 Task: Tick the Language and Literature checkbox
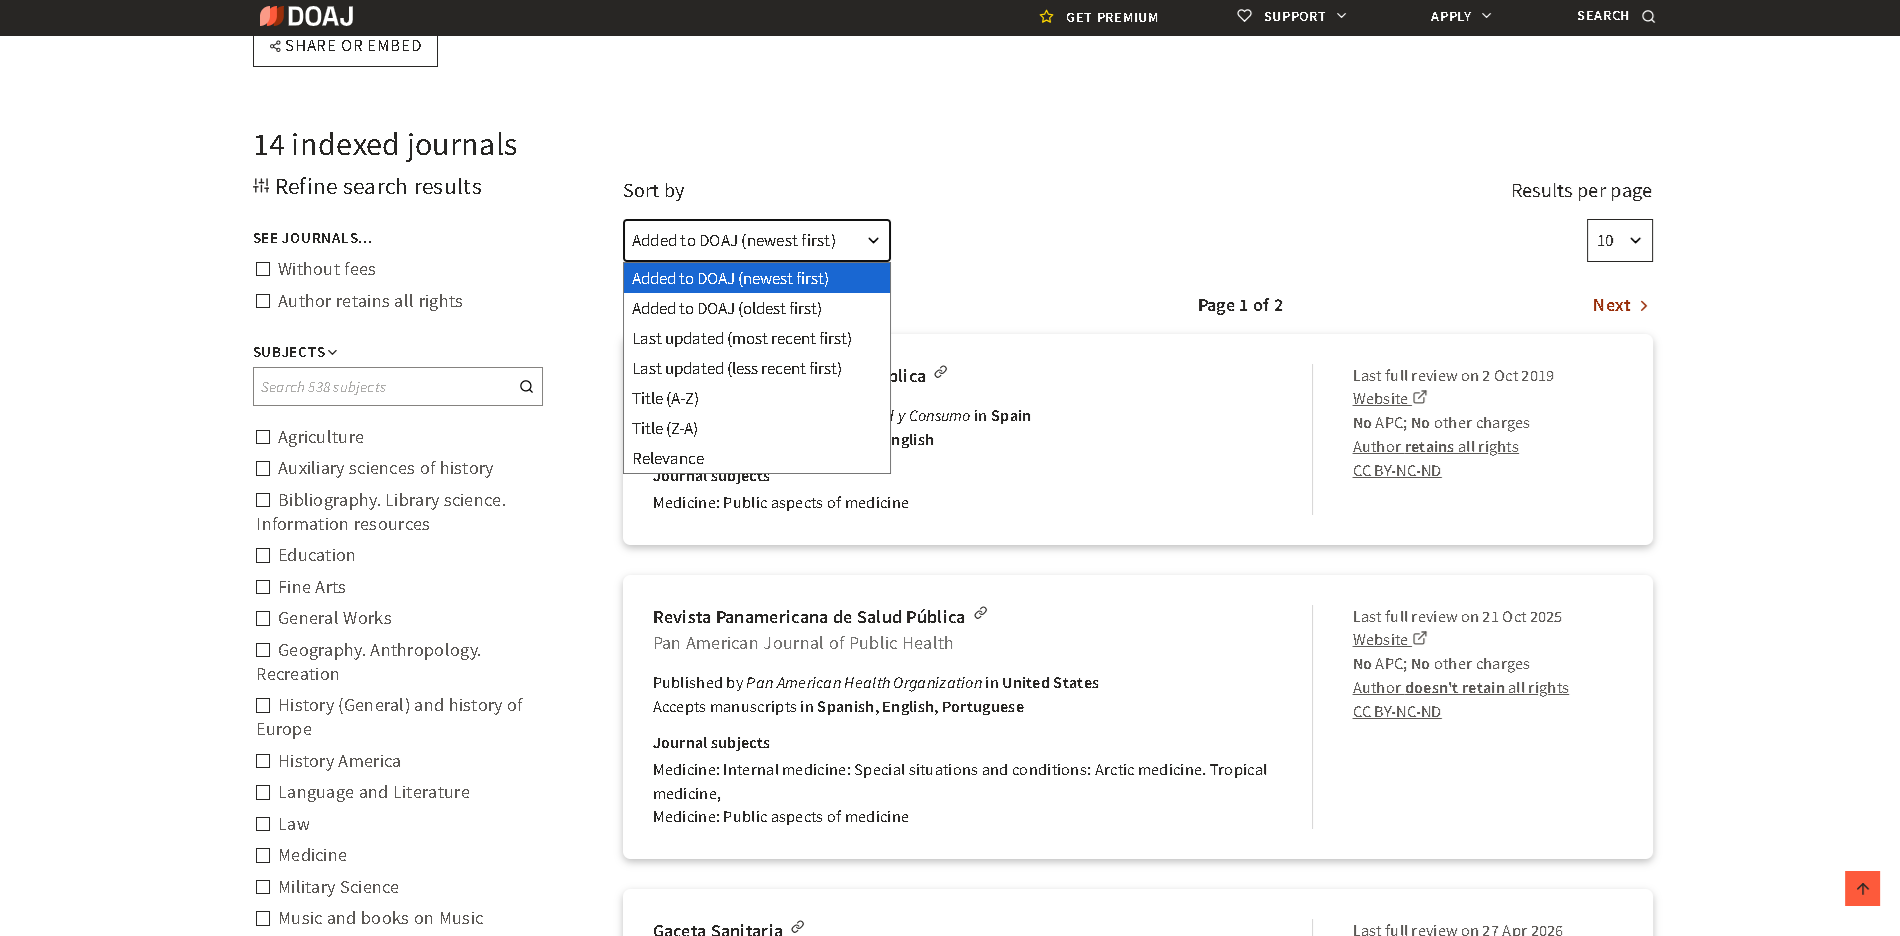click(x=263, y=792)
